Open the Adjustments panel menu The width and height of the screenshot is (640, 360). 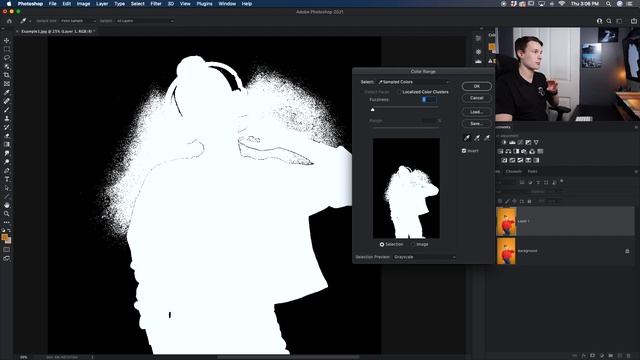point(636,127)
